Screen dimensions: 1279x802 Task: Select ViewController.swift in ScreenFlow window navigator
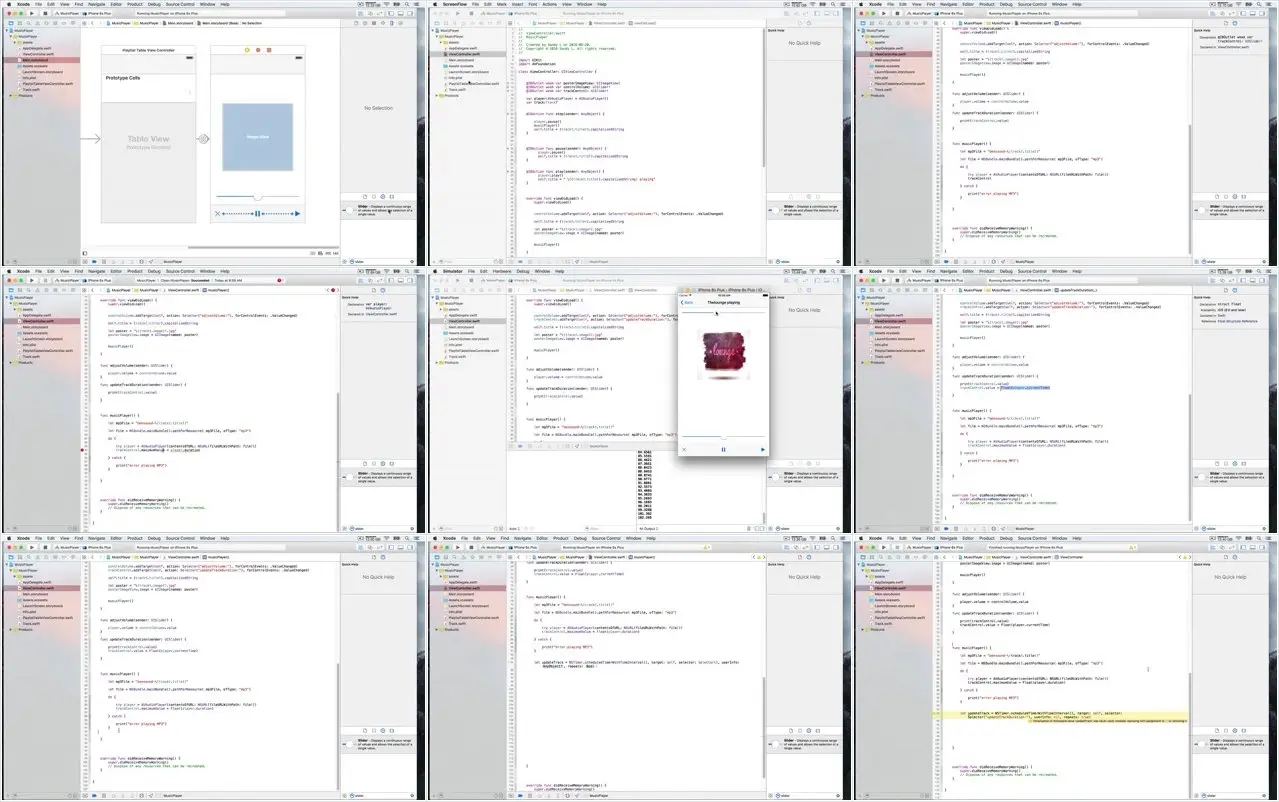point(468,54)
